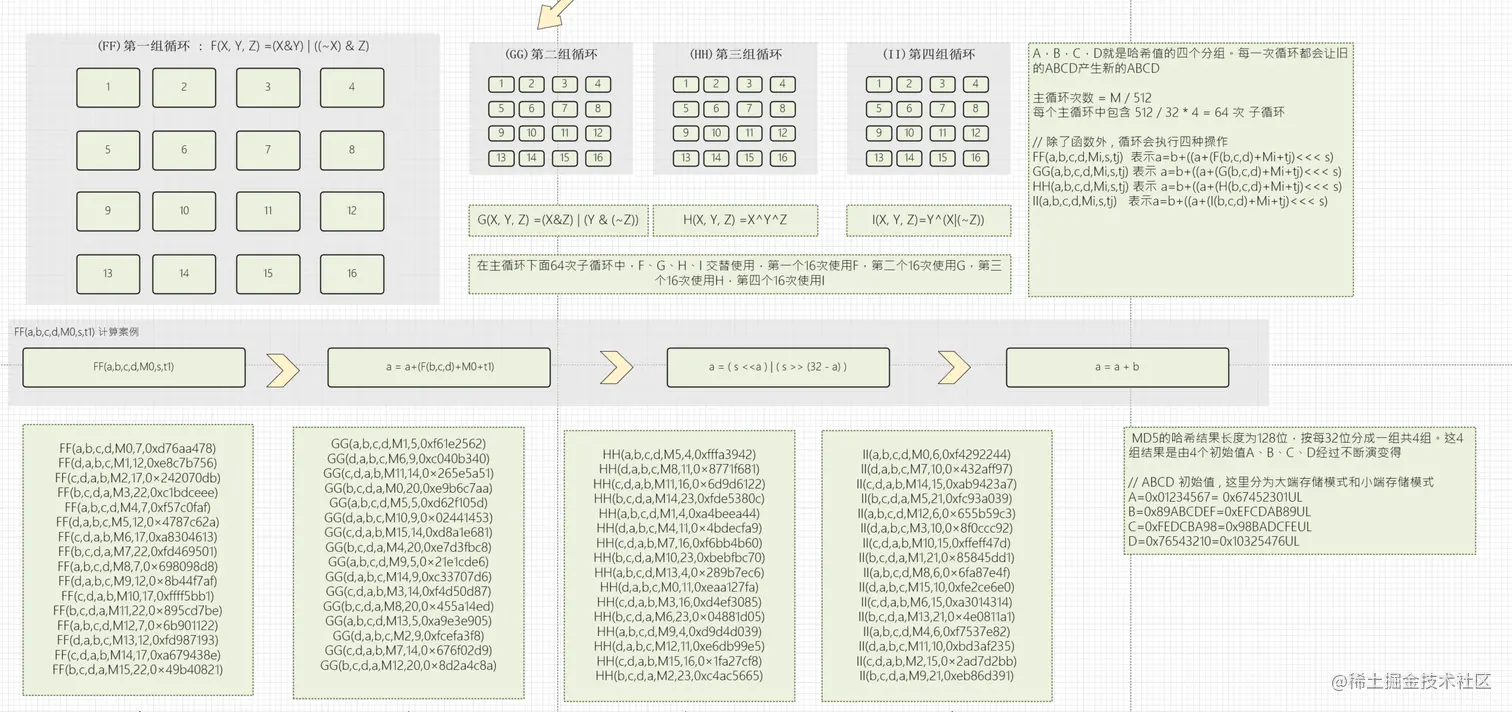This screenshot has height=712, width=1512.
Task: Click box 6 in the FF group
Action: tap(184, 150)
